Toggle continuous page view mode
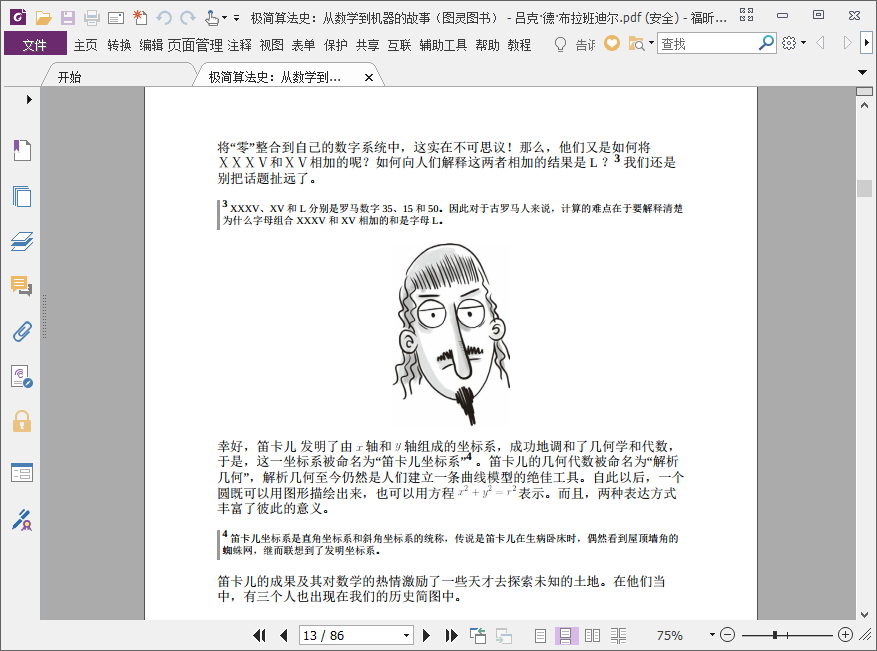The width and height of the screenshot is (877, 651). tap(565, 635)
